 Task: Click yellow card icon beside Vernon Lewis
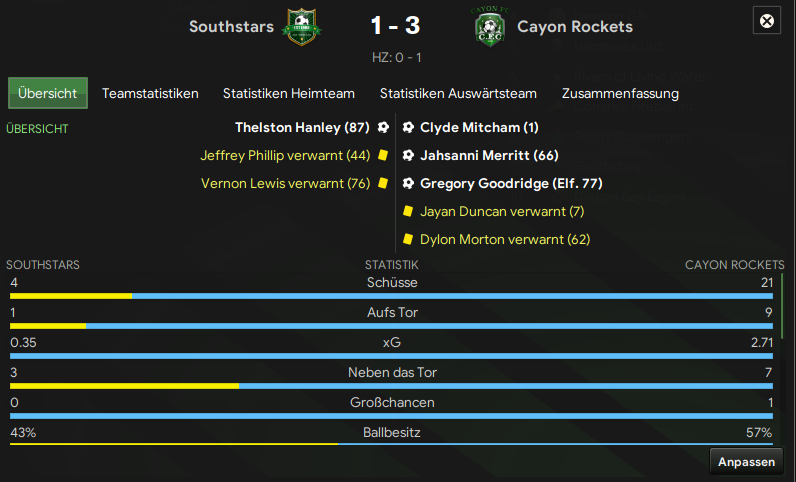point(383,184)
